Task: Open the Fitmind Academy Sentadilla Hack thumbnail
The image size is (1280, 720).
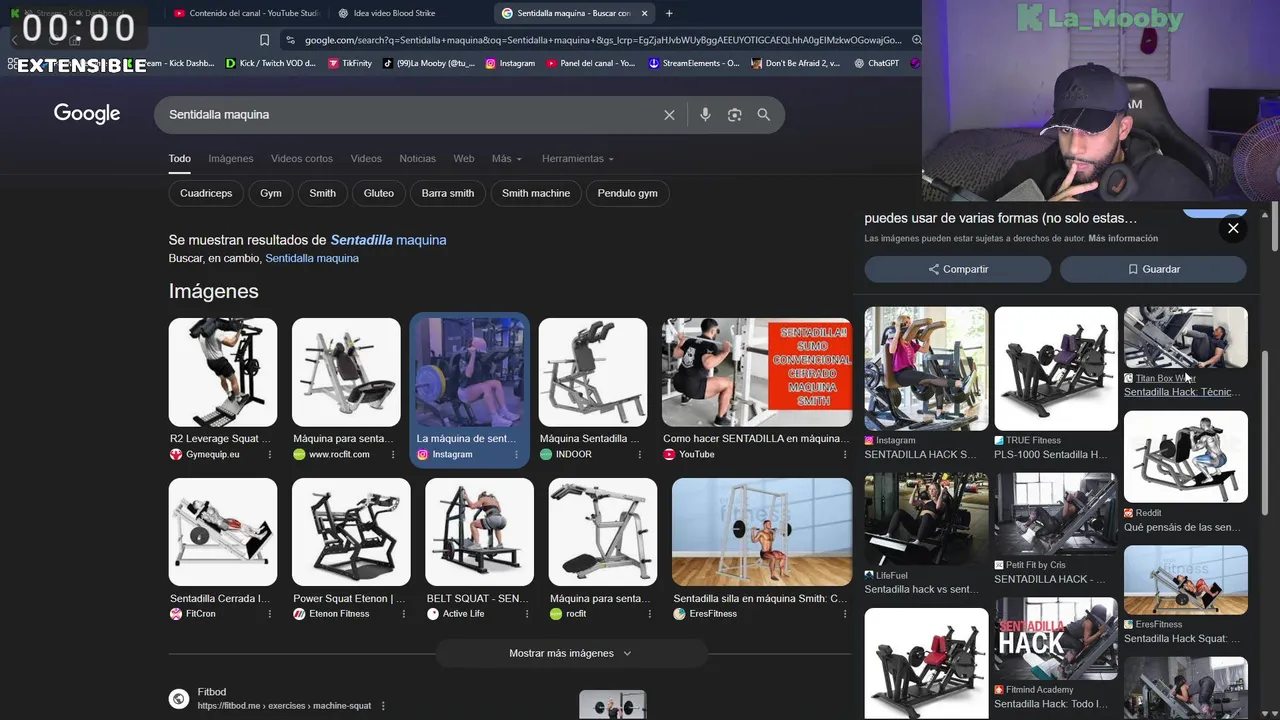Action: pyautogui.click(x=1056, y=639)
